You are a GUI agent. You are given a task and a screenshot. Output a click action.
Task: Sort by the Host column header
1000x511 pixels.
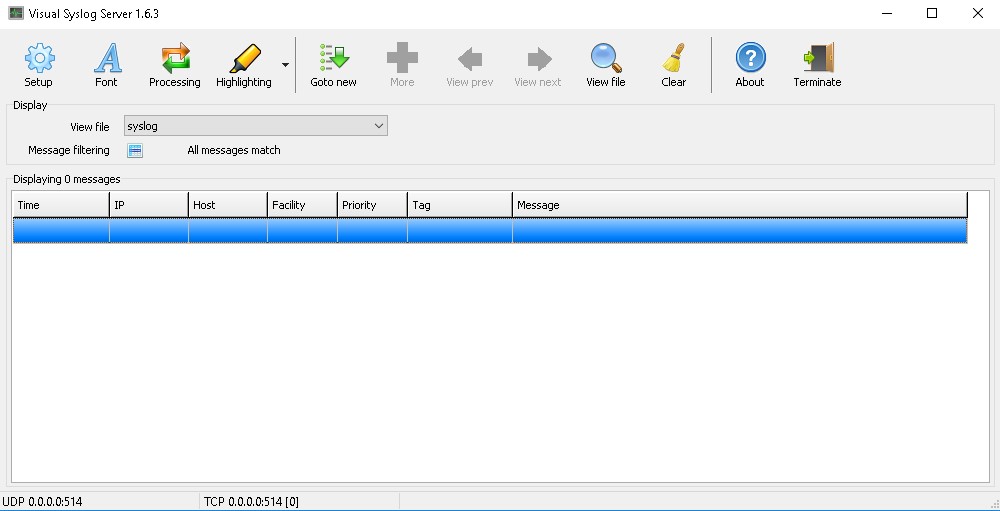pyautogui.click(x=228, y=205)
